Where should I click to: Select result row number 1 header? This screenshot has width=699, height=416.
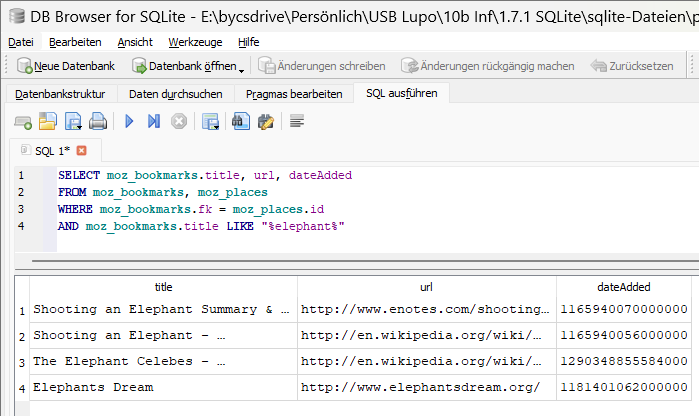coord(22,310)
